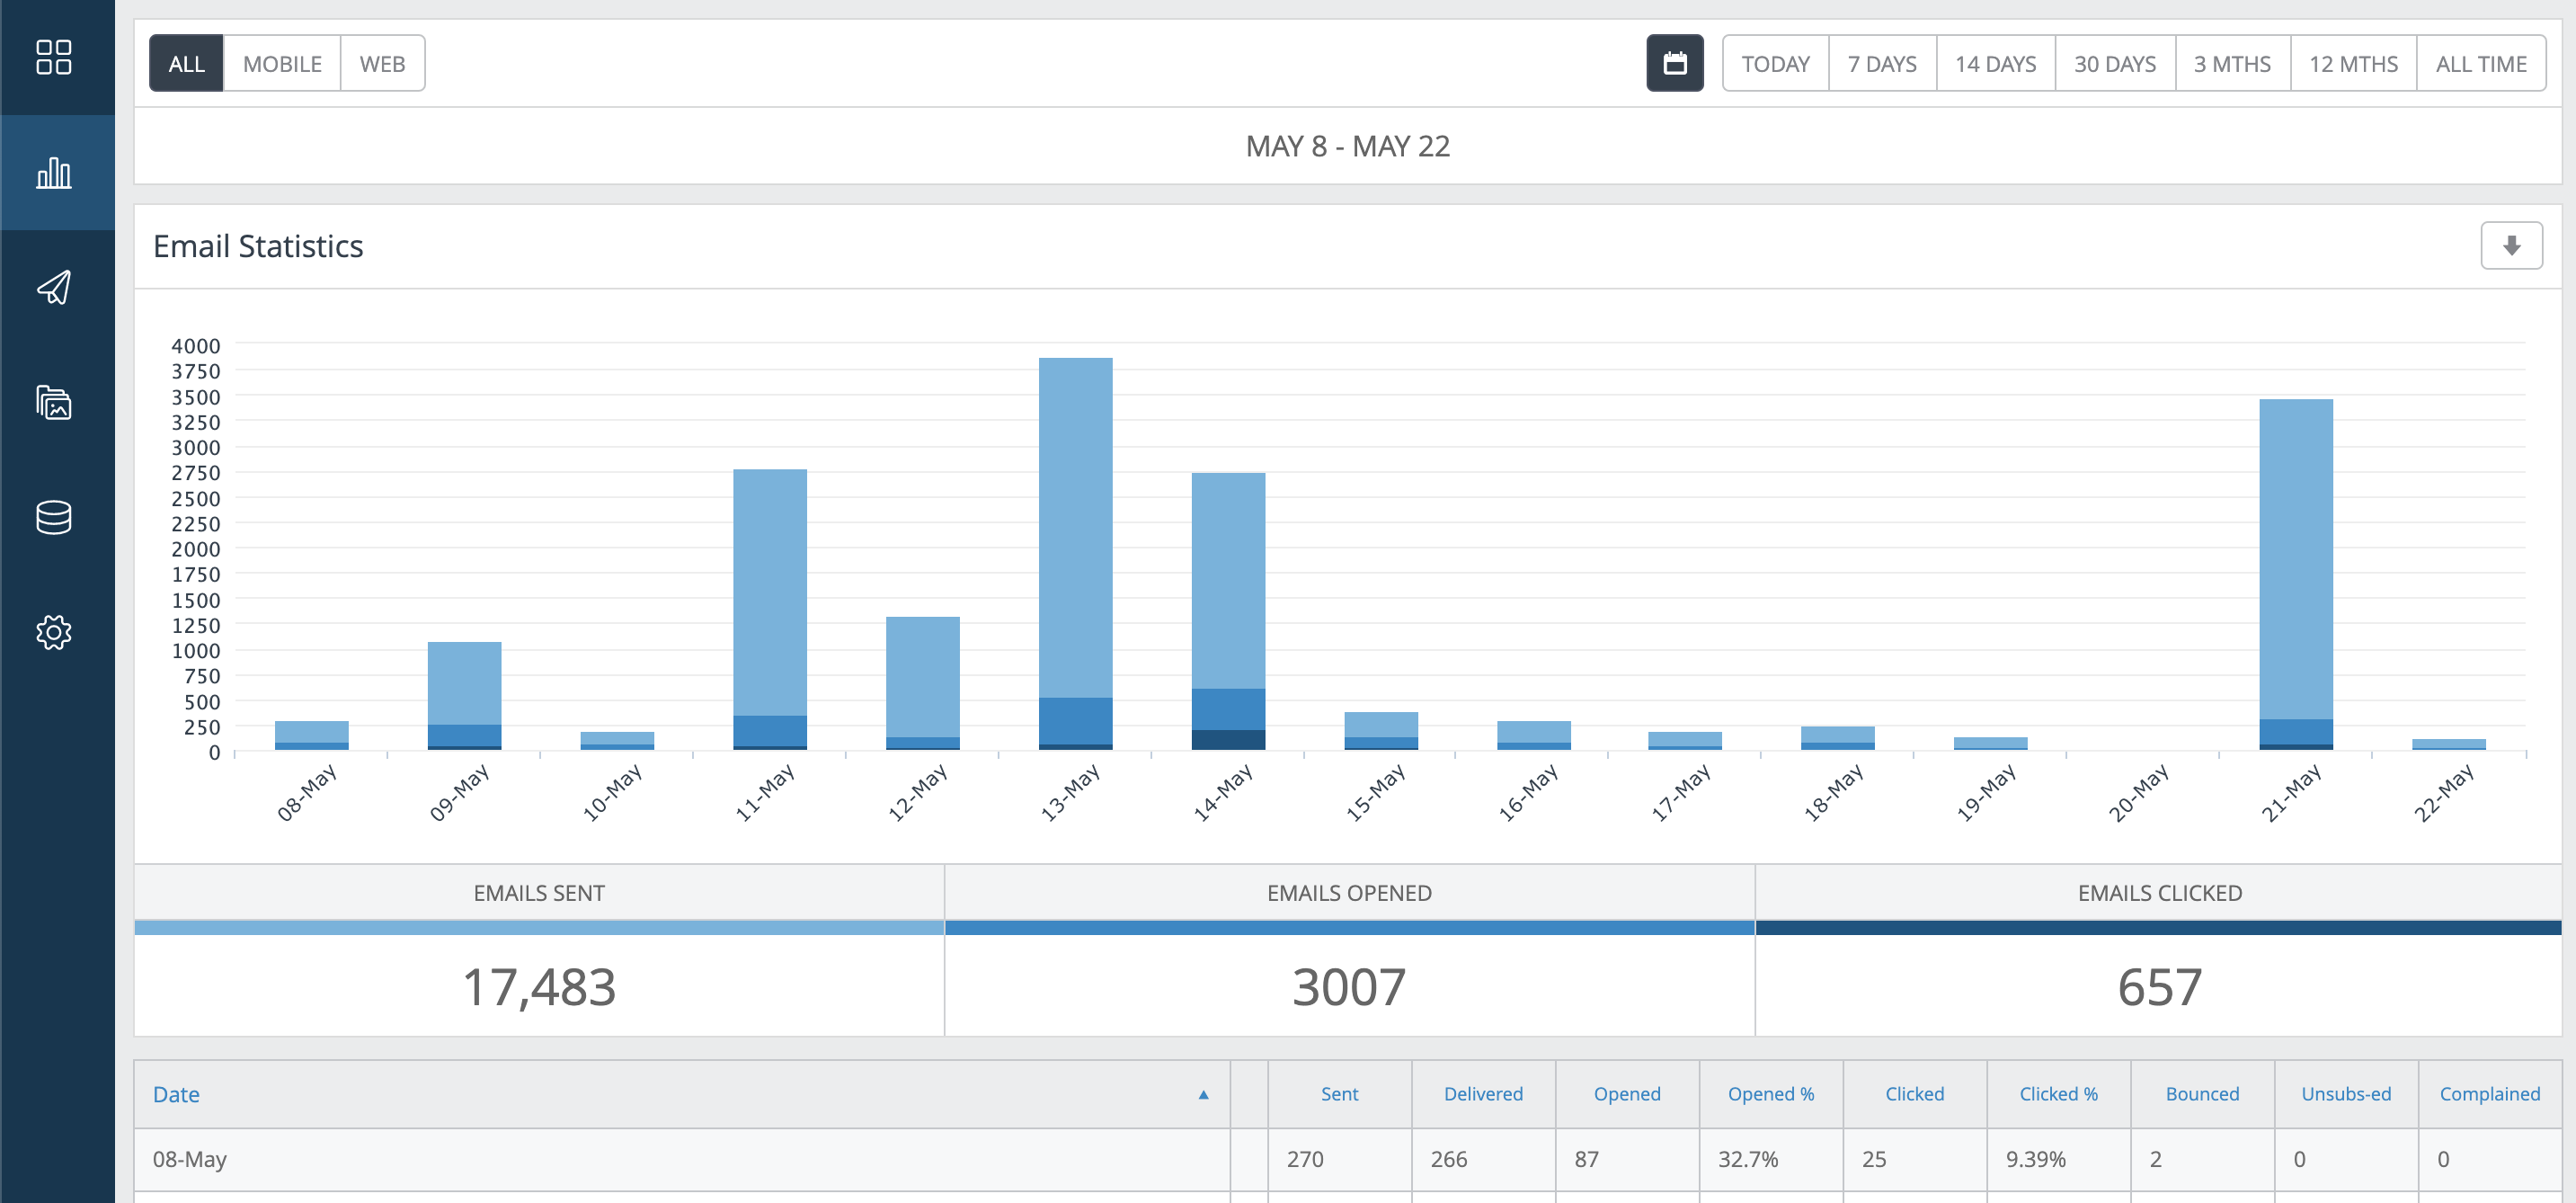Switch the filter to WEB
This screenshot has width=2576, height=1203.
click(382, 64)
